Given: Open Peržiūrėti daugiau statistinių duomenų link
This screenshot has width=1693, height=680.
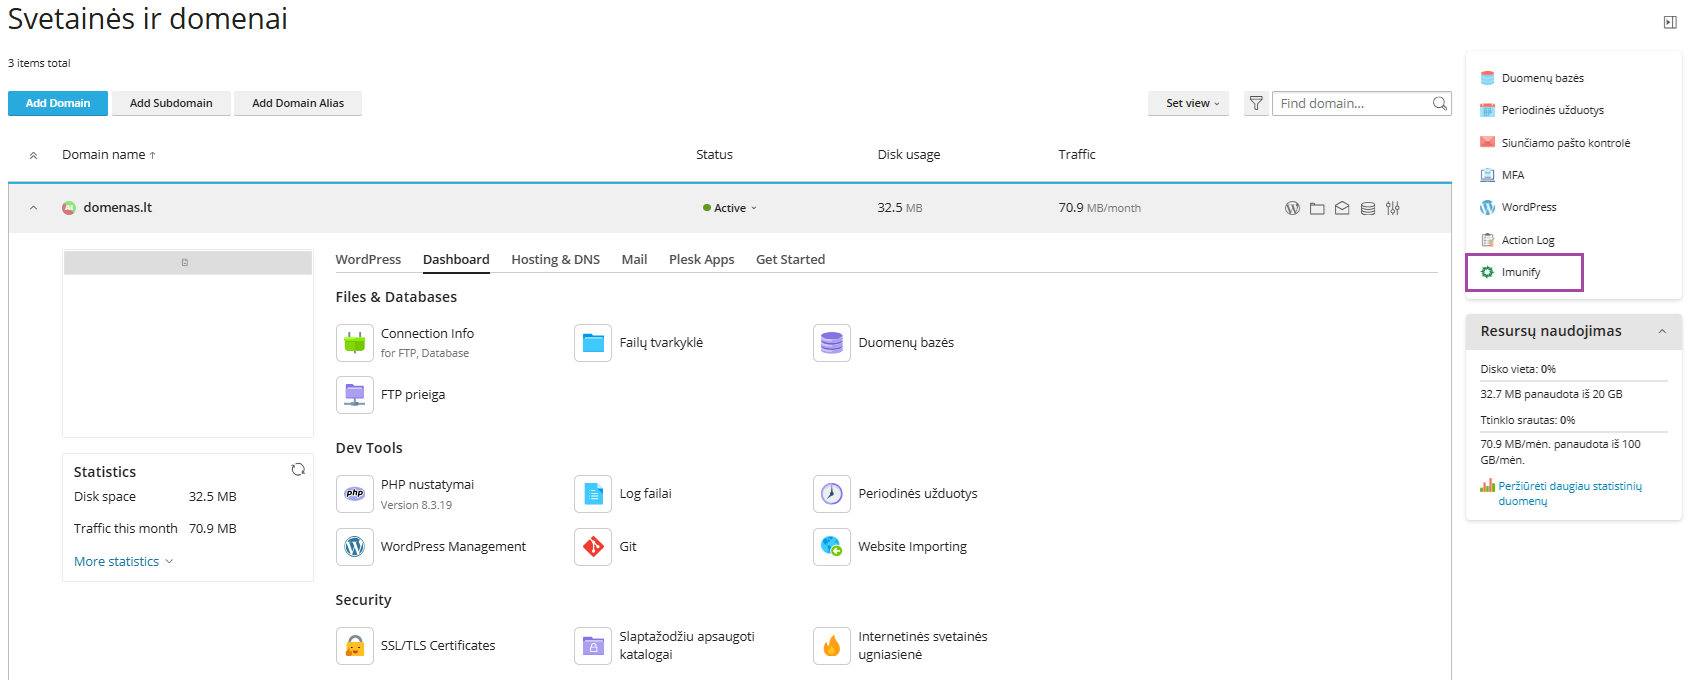Looking at the screenshot, I should 1569,493.
